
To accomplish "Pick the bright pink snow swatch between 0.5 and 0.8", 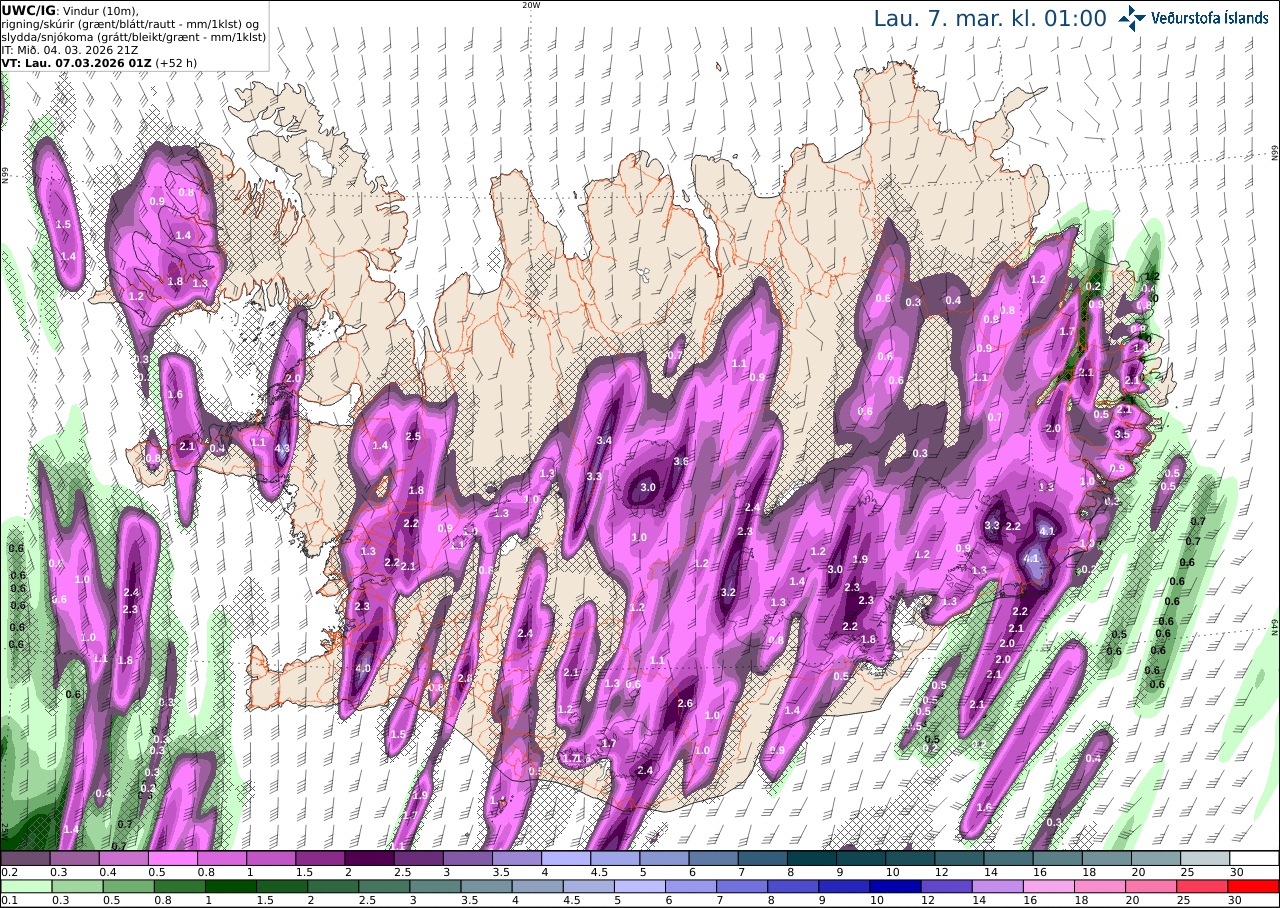I will pyautogui.click(x=173, y=858).
